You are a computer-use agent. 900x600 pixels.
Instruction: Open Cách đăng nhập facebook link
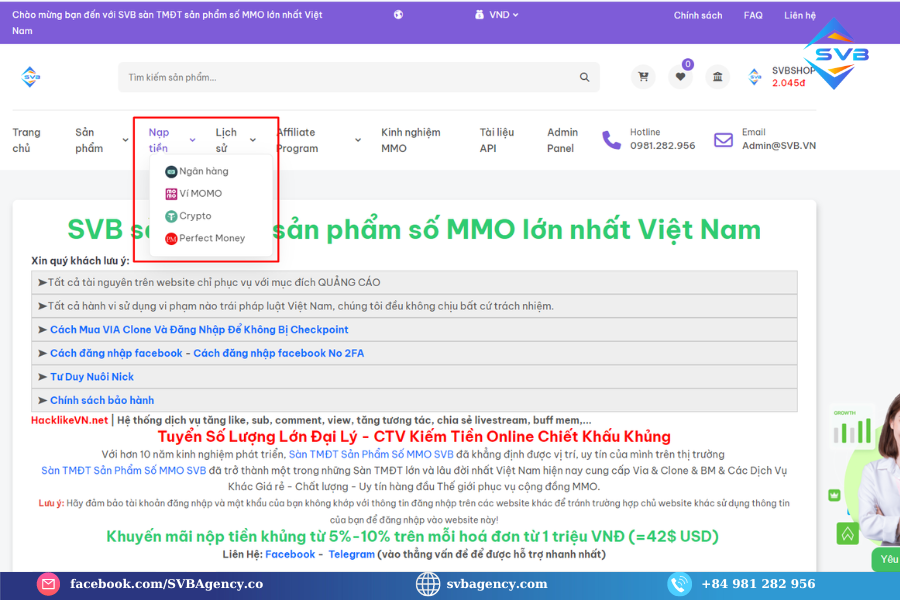[x=116, y=353]
